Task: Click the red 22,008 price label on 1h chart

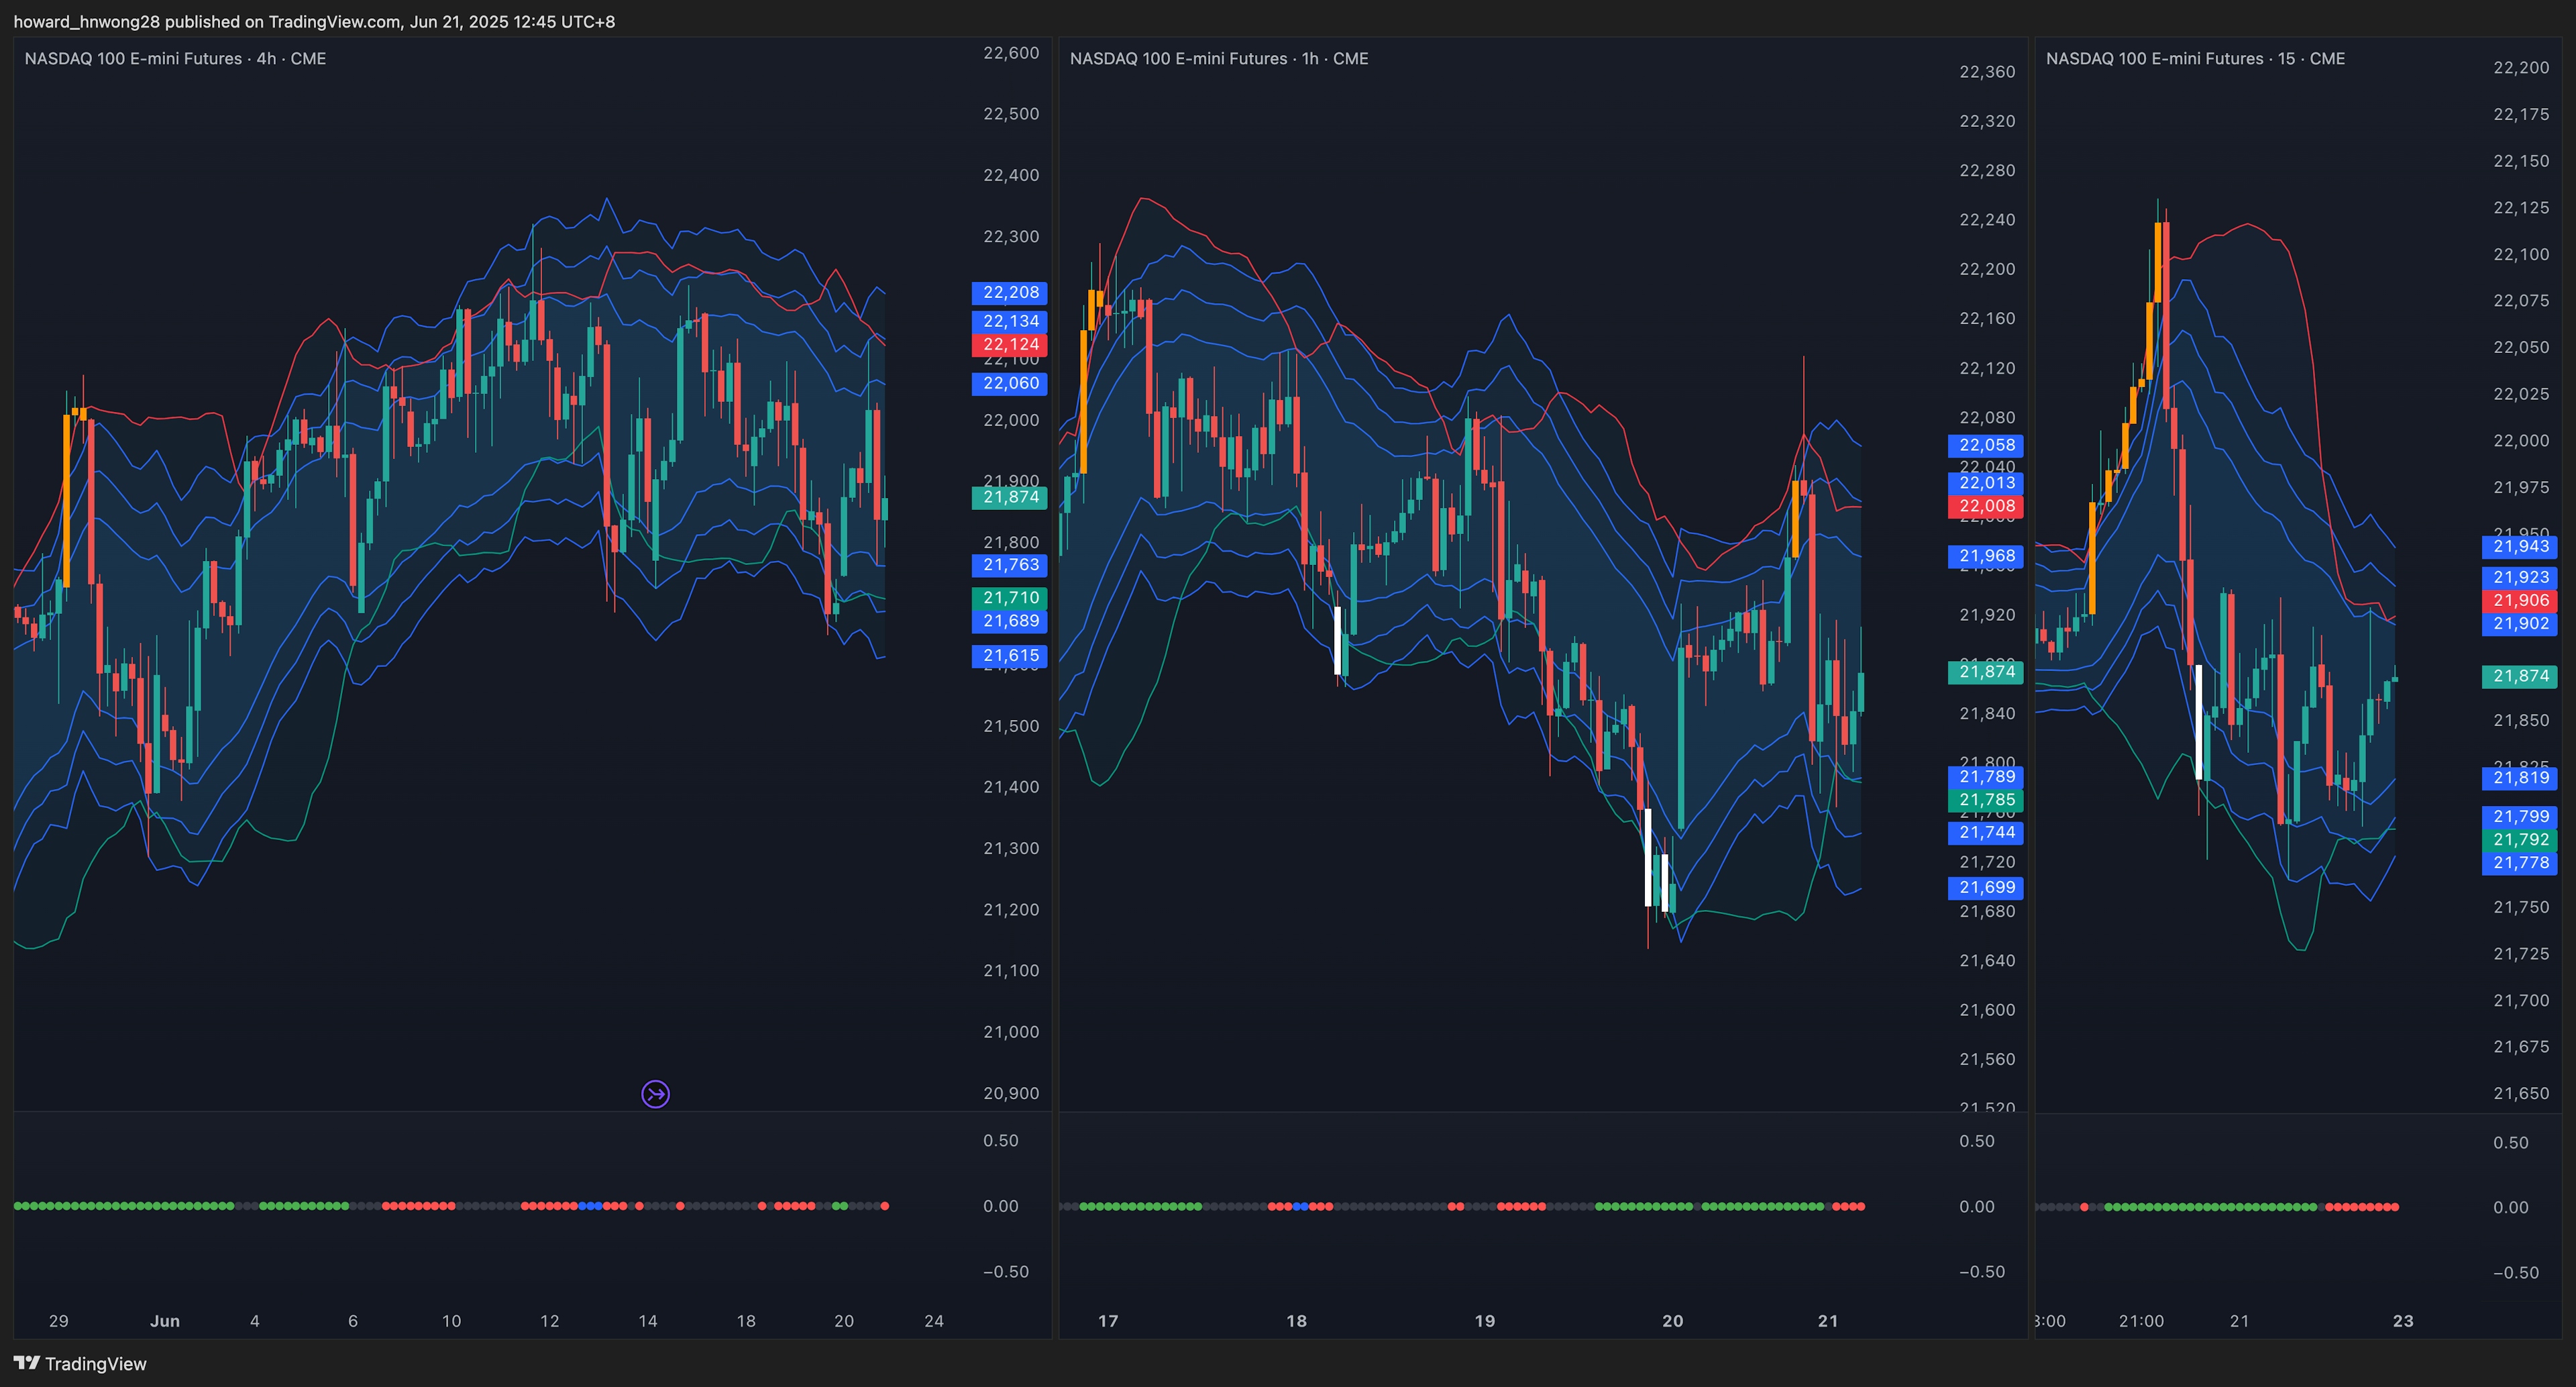Action: pos(1986,506)
